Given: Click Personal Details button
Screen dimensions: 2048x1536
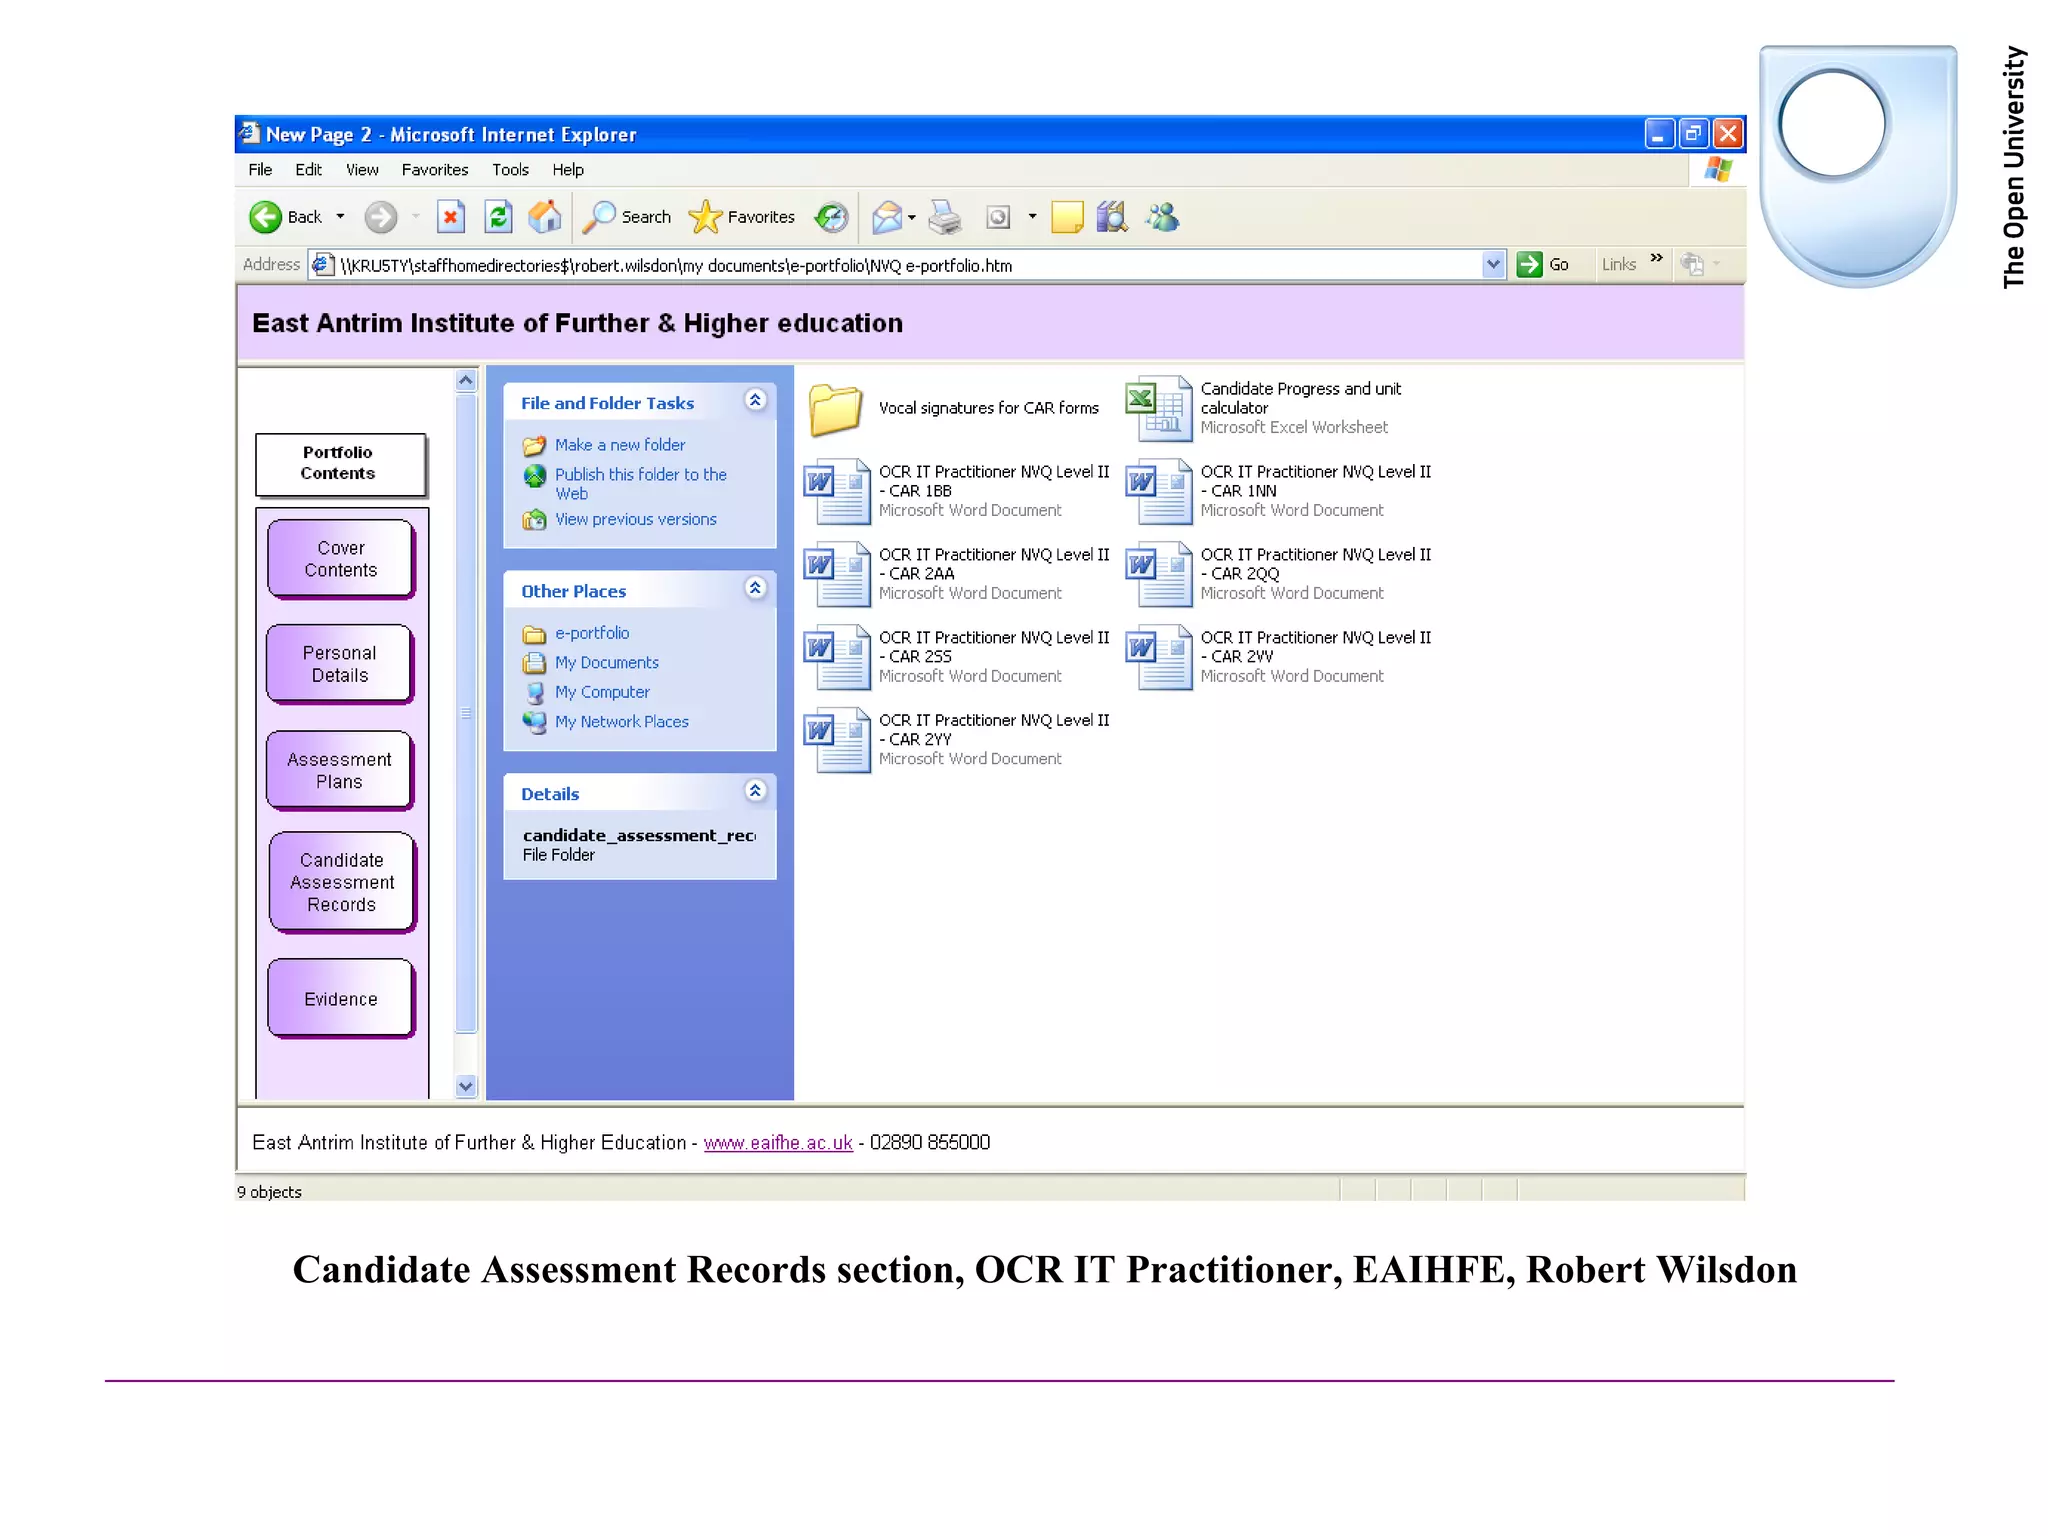Looking at the screenshot, I should click(x=340, y=664).
